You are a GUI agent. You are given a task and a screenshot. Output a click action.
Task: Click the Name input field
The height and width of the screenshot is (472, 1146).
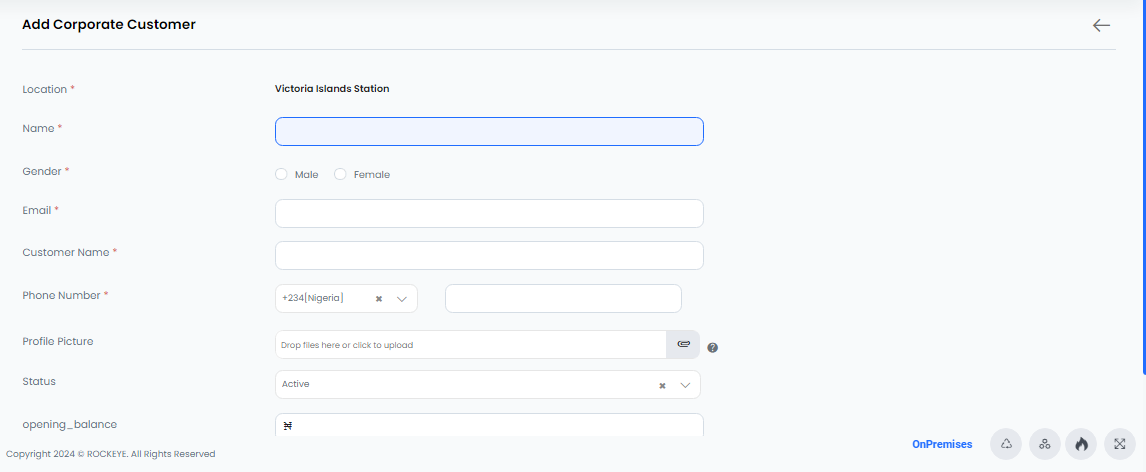click(489, 132)
